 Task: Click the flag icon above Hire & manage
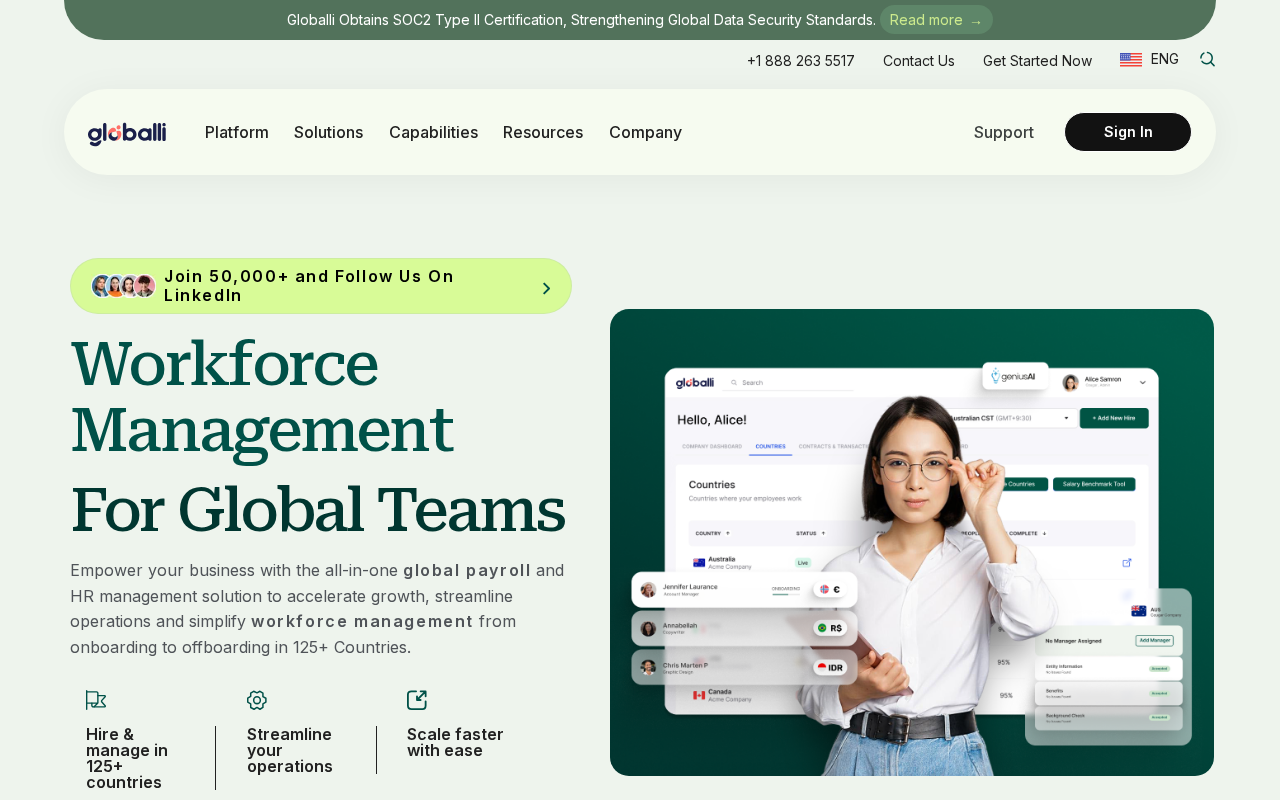(x=96, y=700)
